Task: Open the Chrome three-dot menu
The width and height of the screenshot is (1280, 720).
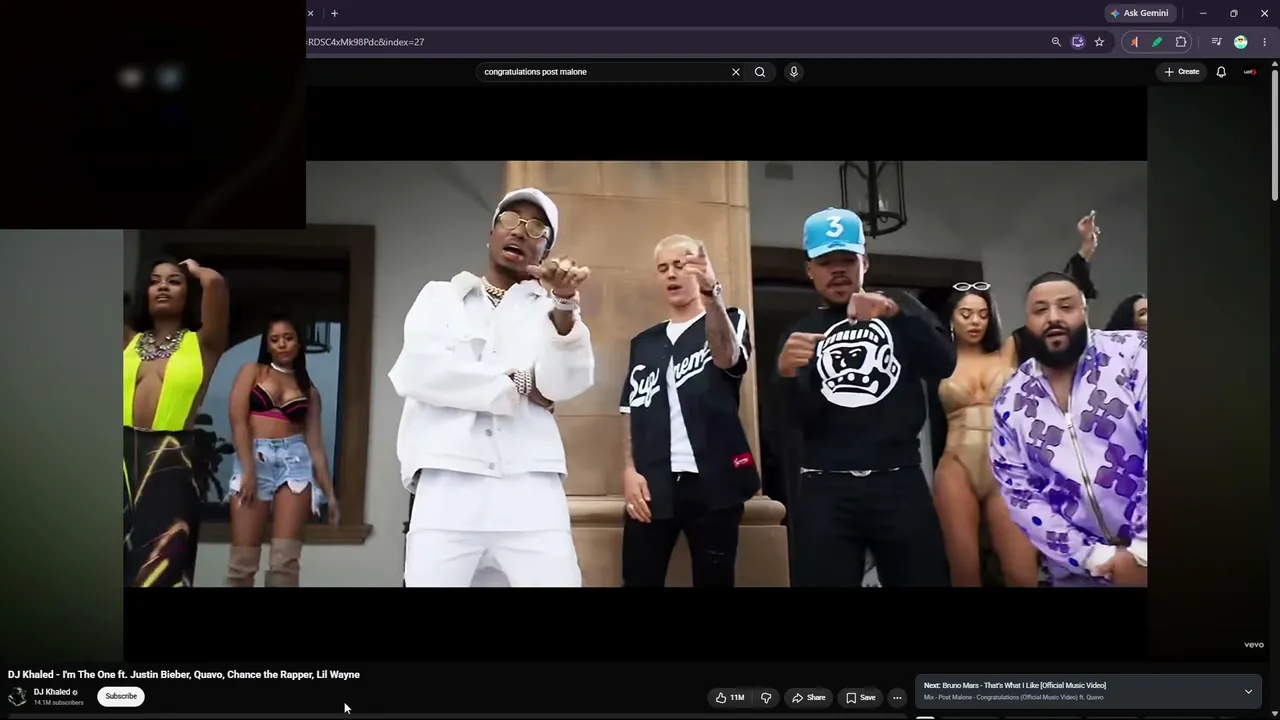Action: 1265,42
